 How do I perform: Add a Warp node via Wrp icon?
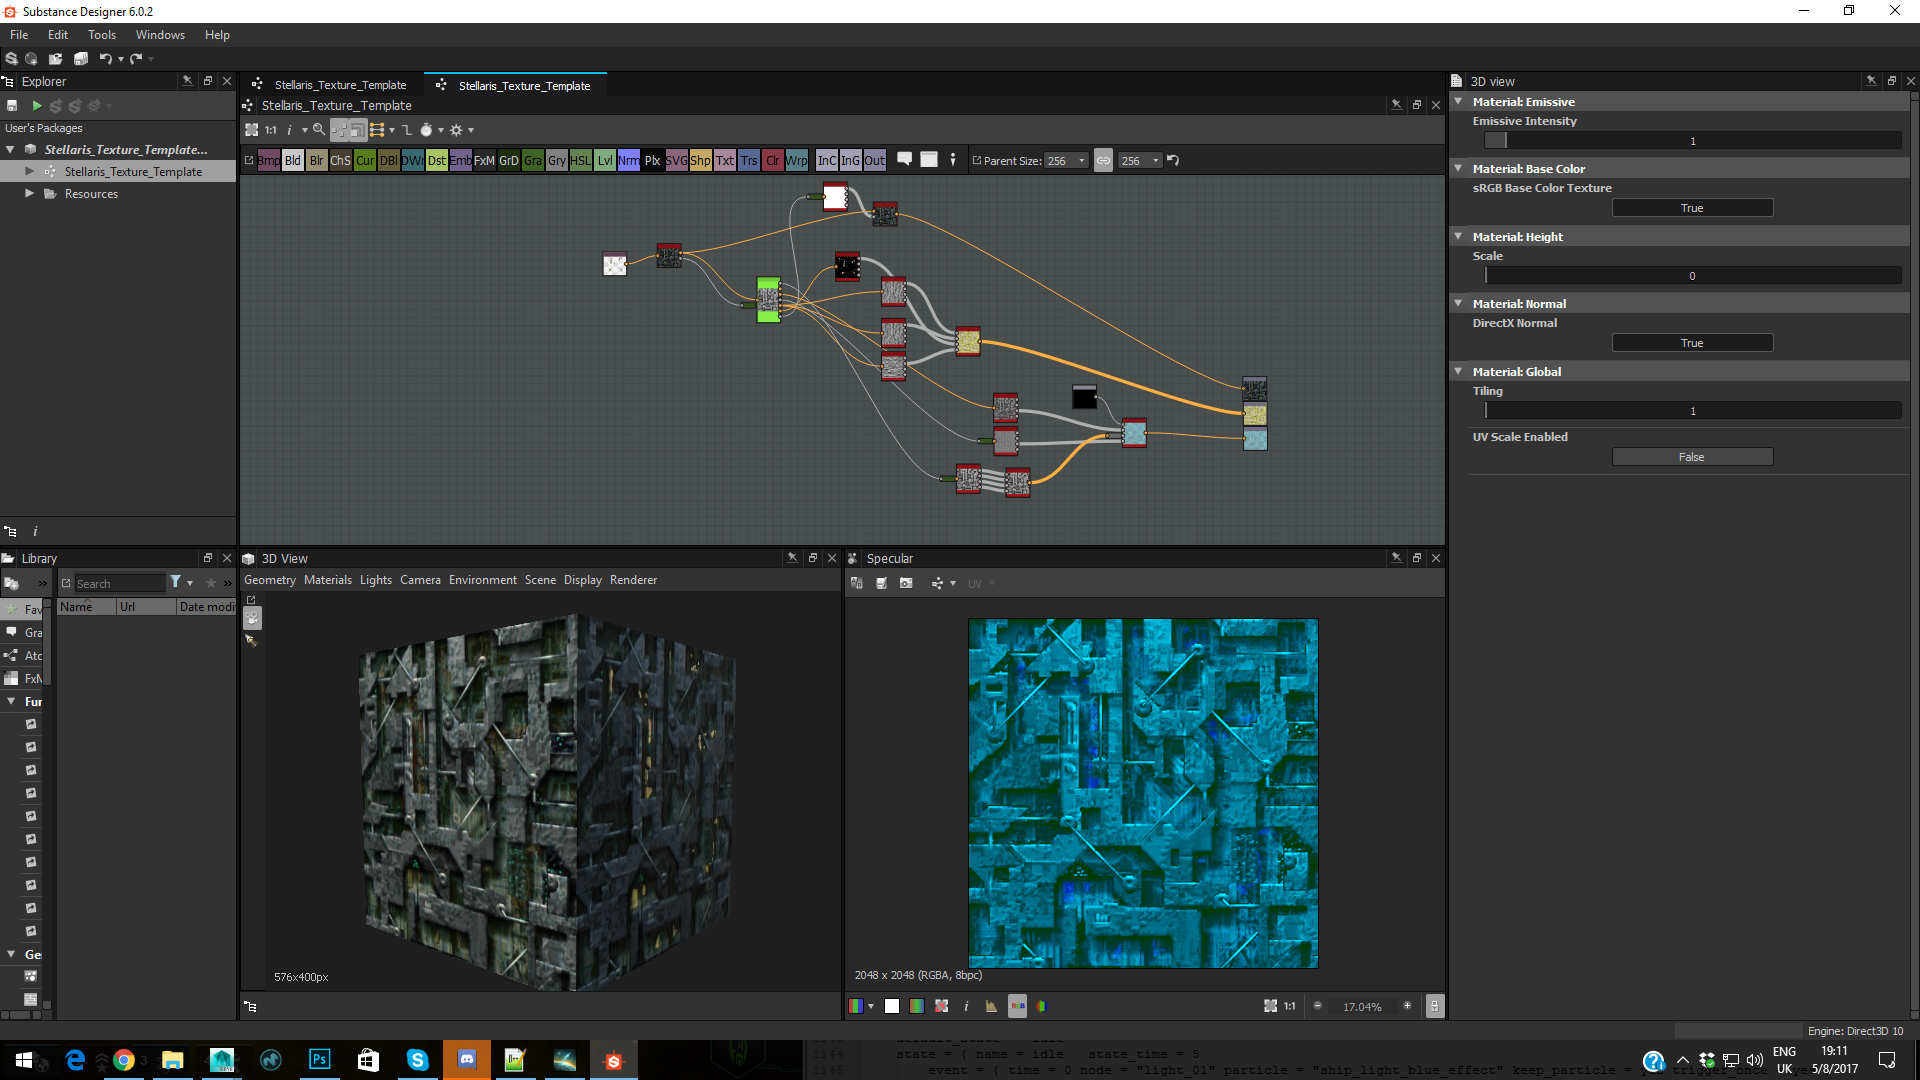pos(796,160)
